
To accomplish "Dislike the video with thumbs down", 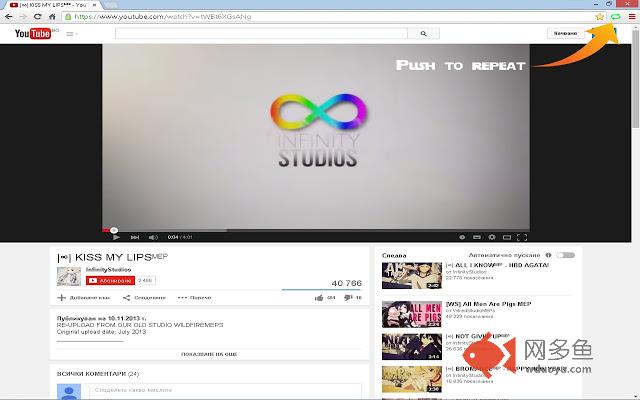I will click(x=353, y=298).
